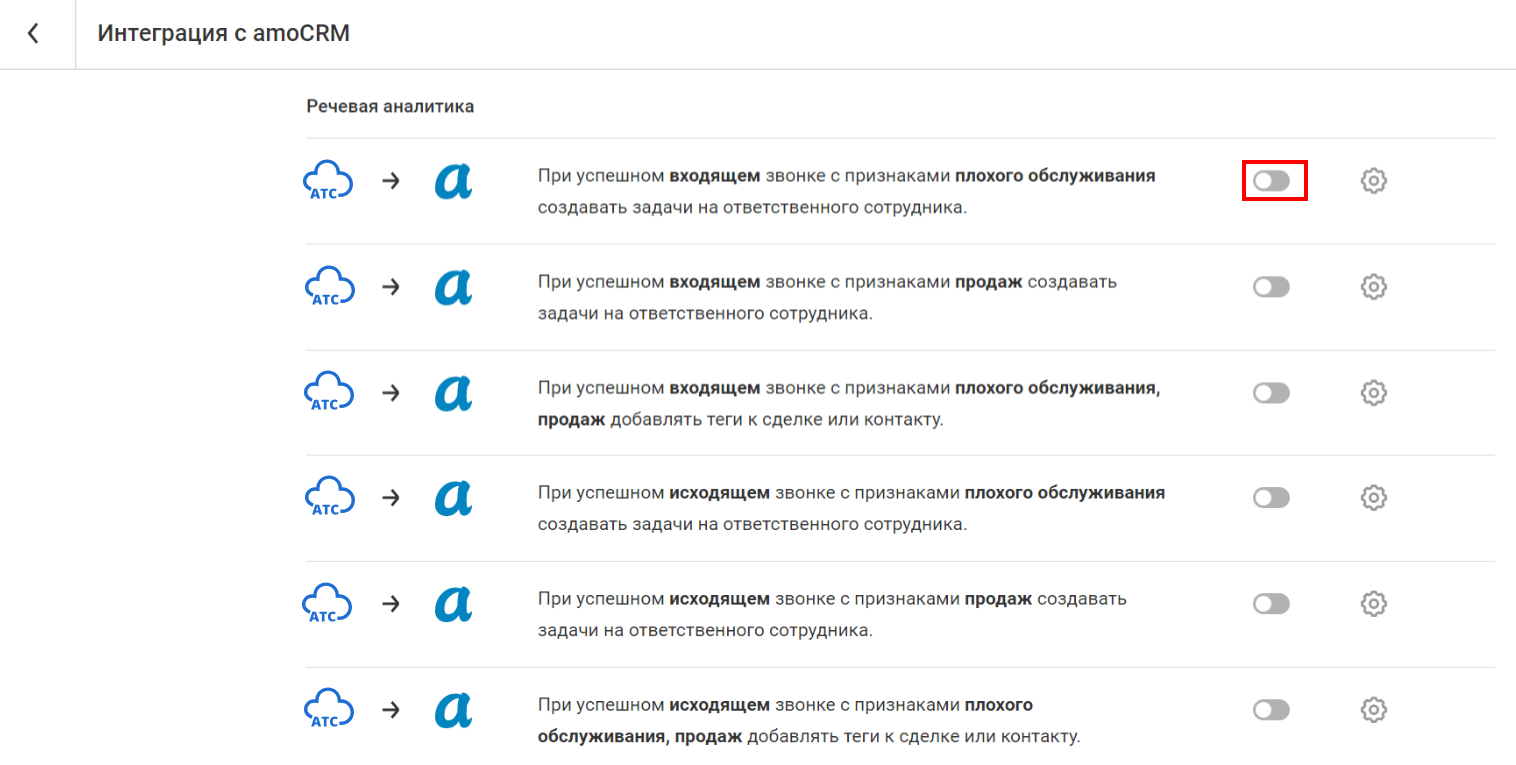
Task: Toggle tagging for outgoing calls rule
Action: [1271, 710]
